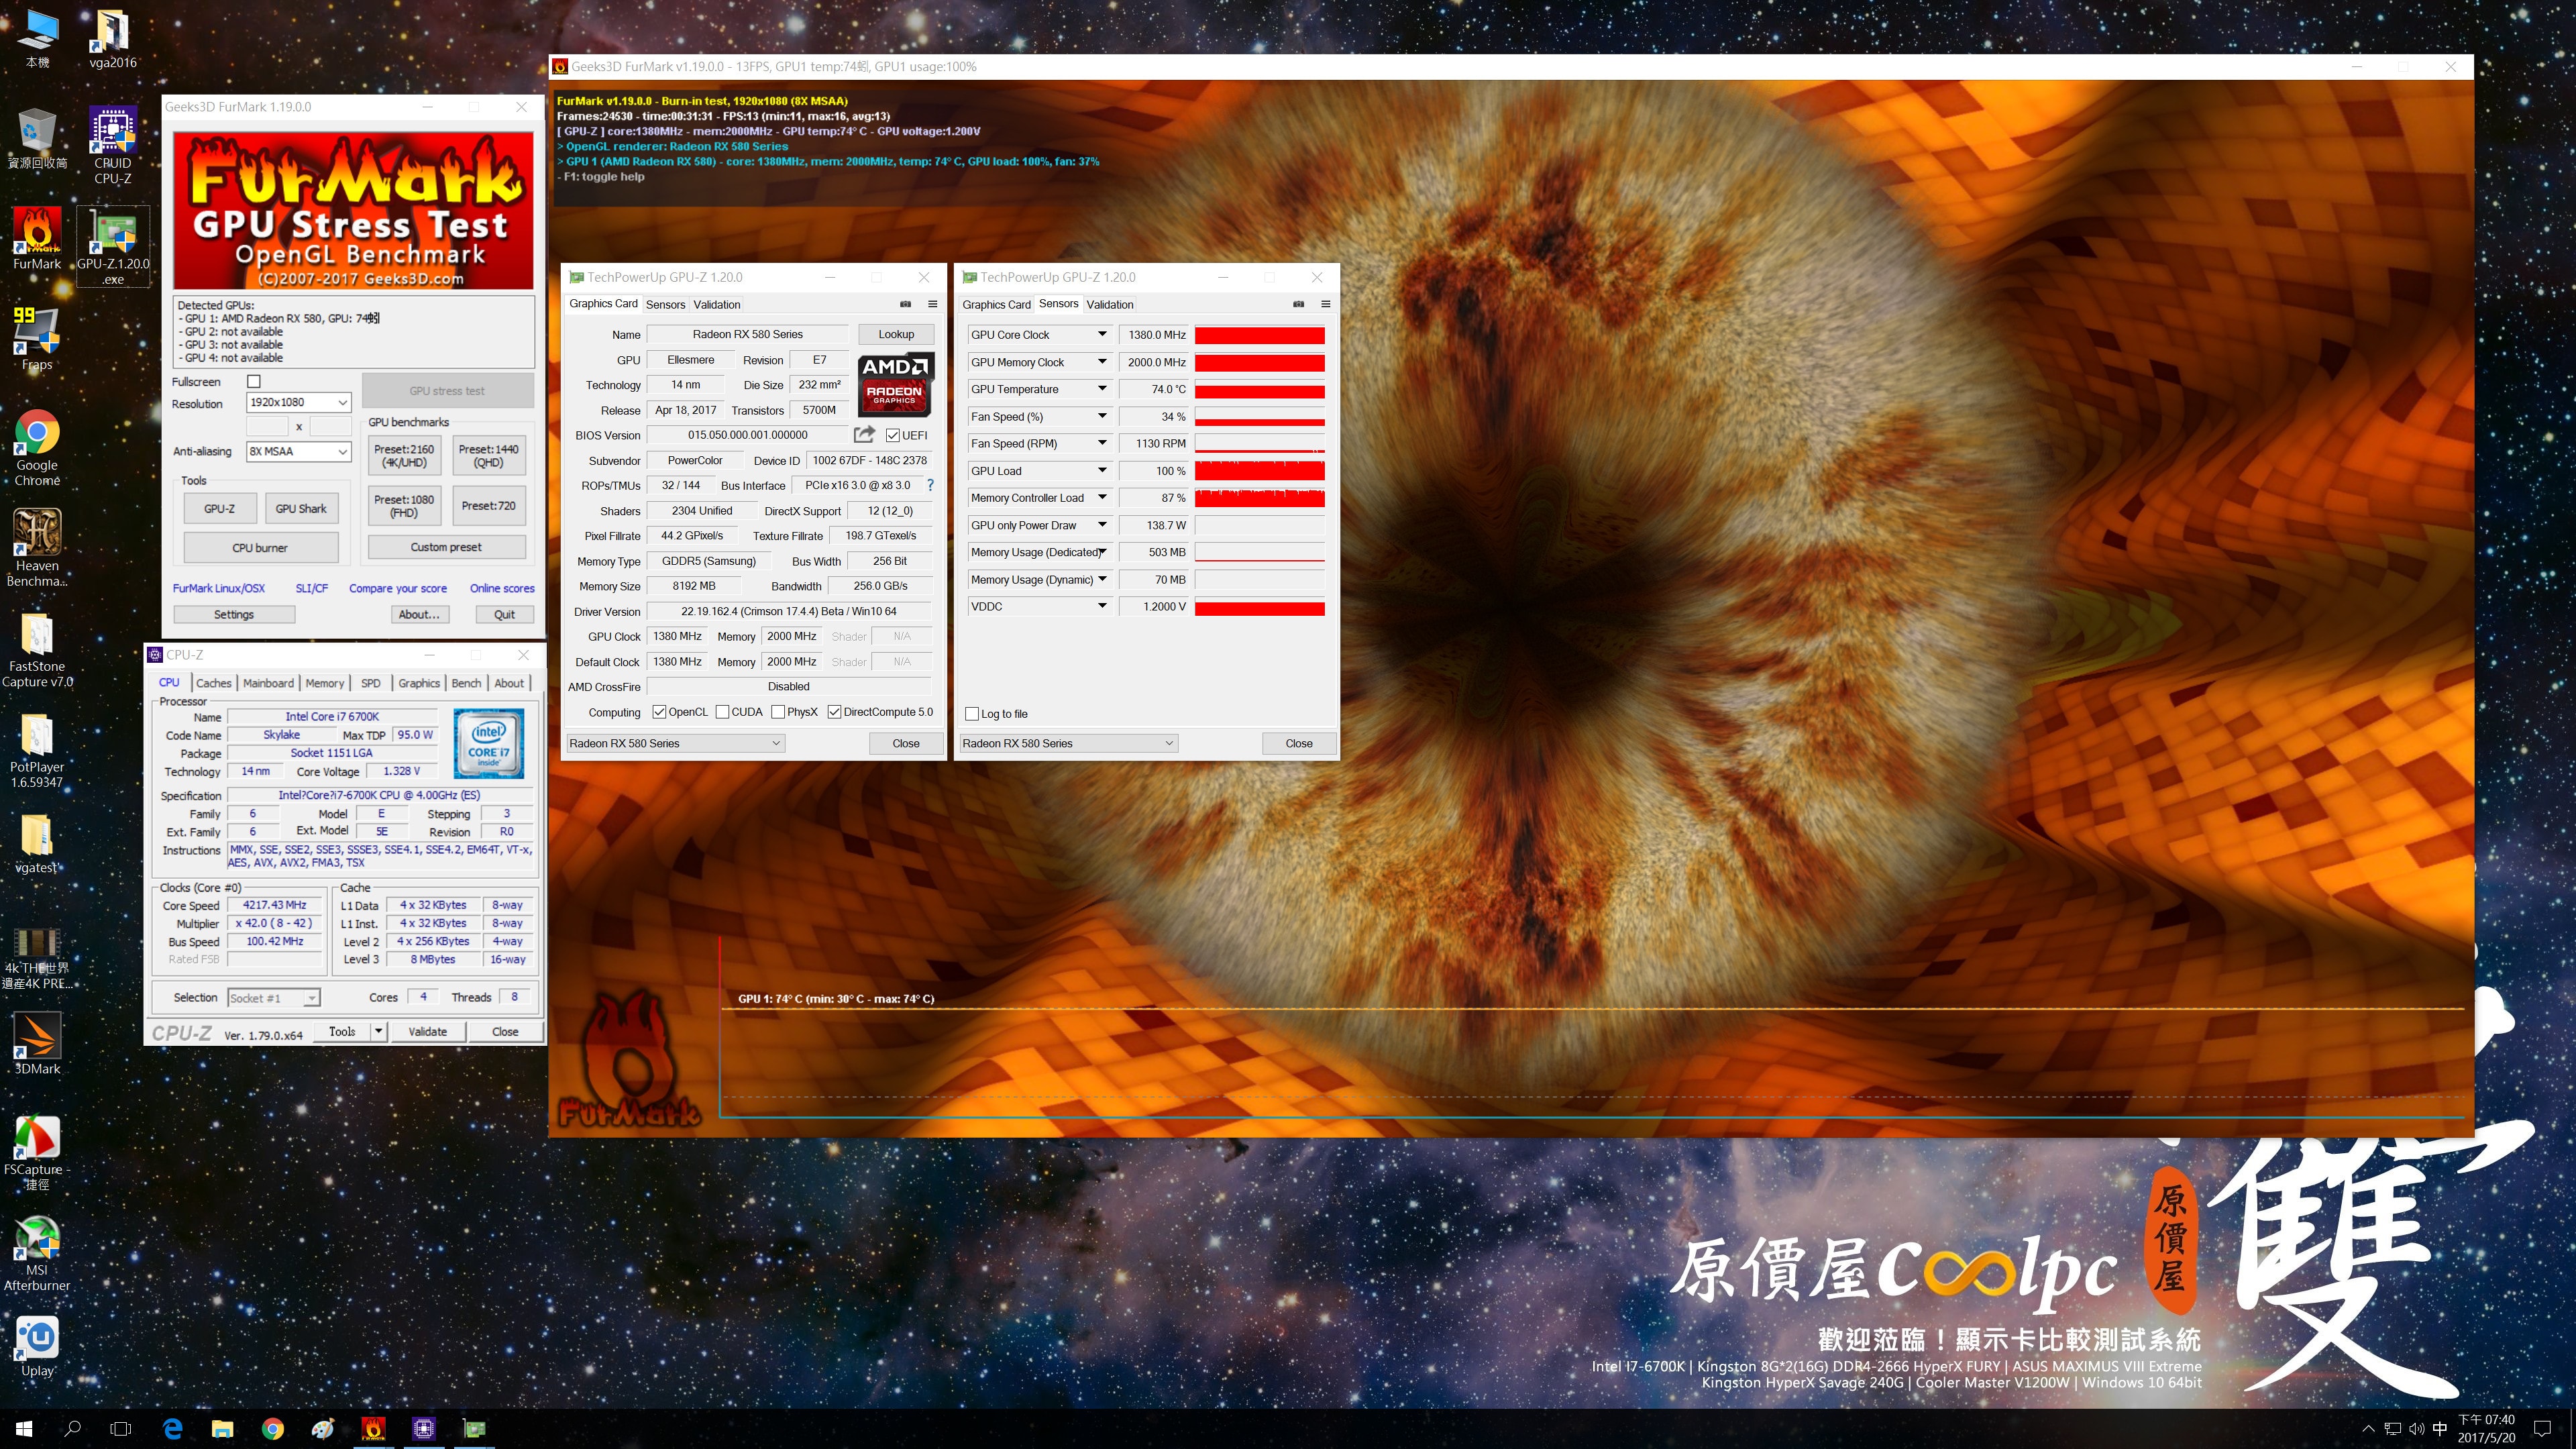Switch to Mainboard tab in CPU-Z
Viewport: 2576px width, 1449px height.
tap(268, 683)
